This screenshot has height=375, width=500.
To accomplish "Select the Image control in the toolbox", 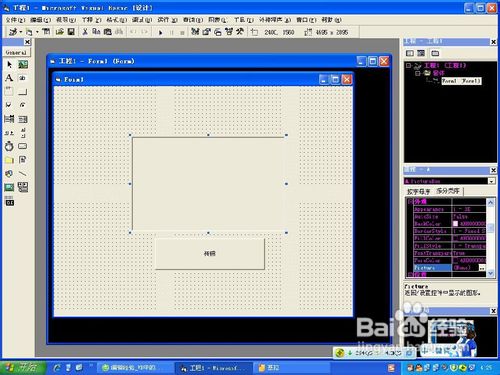I will (x=9, y=187).
